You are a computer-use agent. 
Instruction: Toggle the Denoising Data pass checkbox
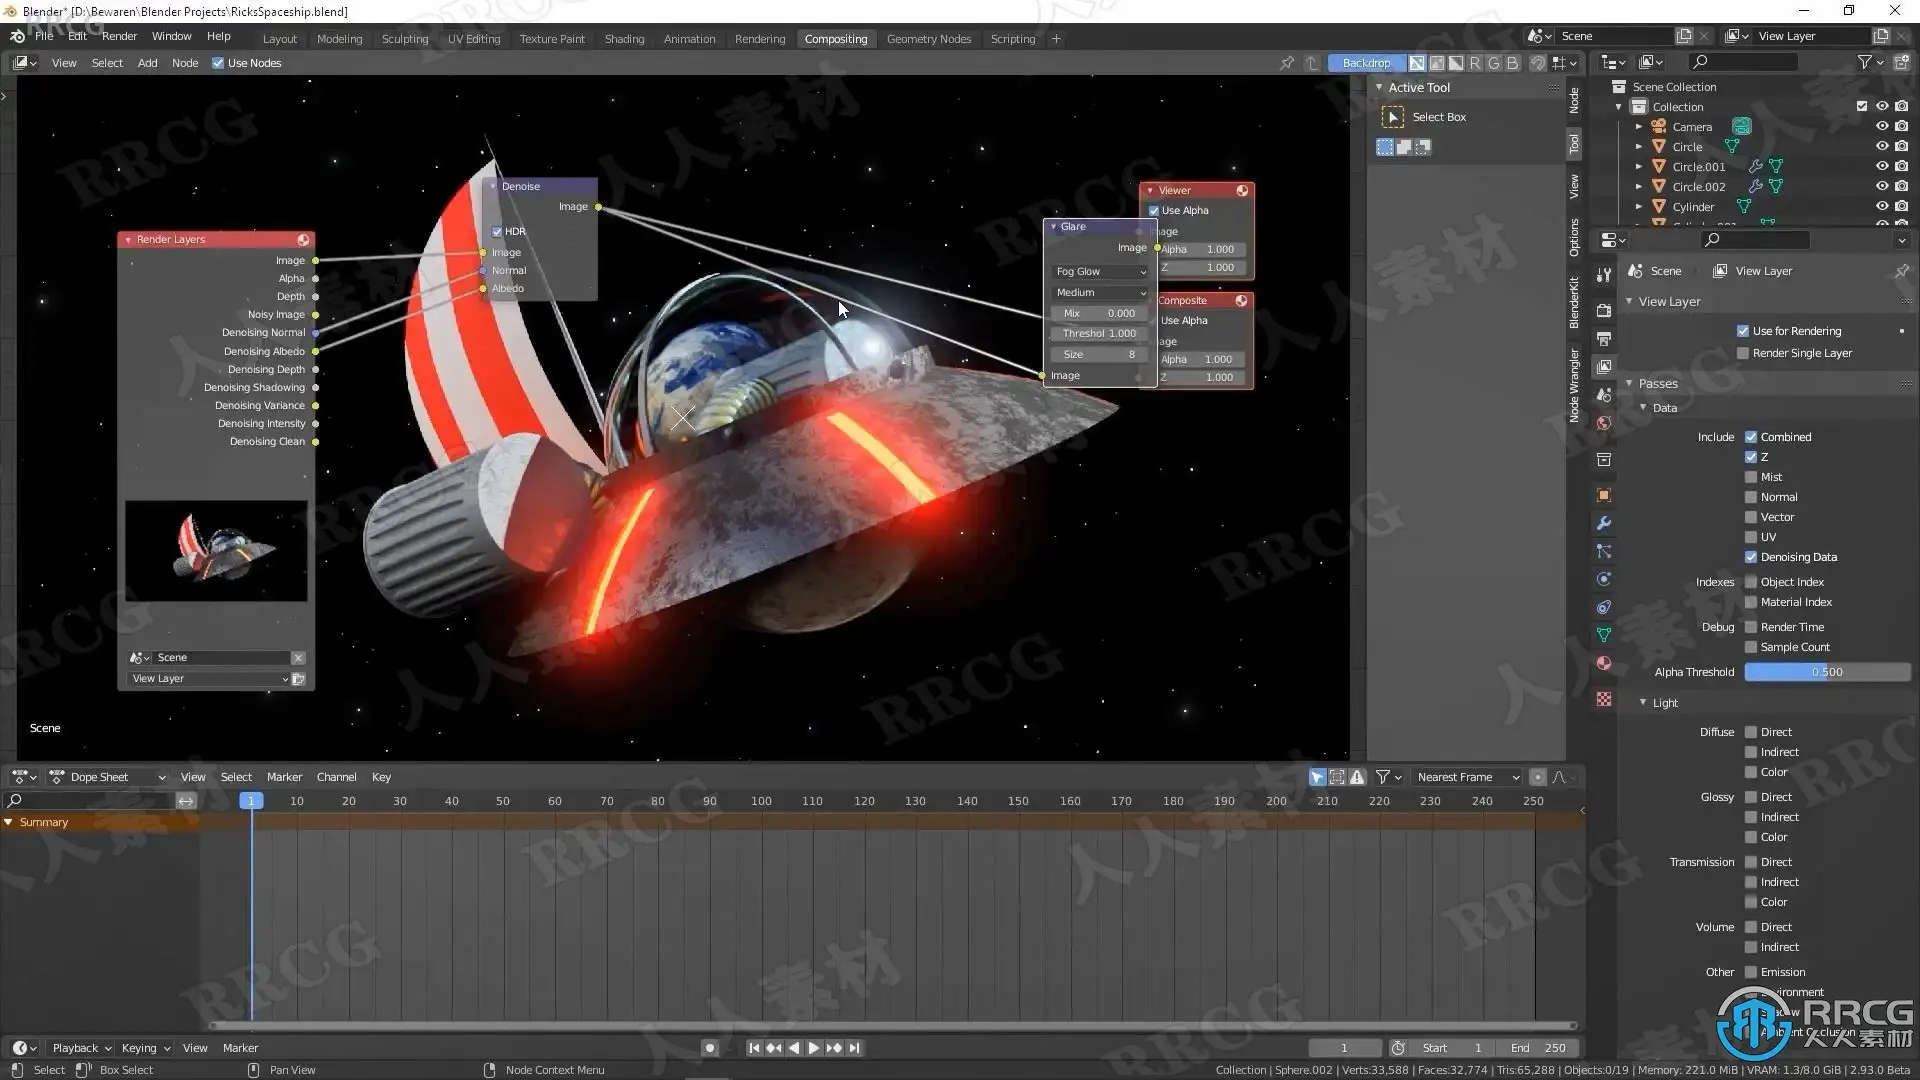(1751, 557)
